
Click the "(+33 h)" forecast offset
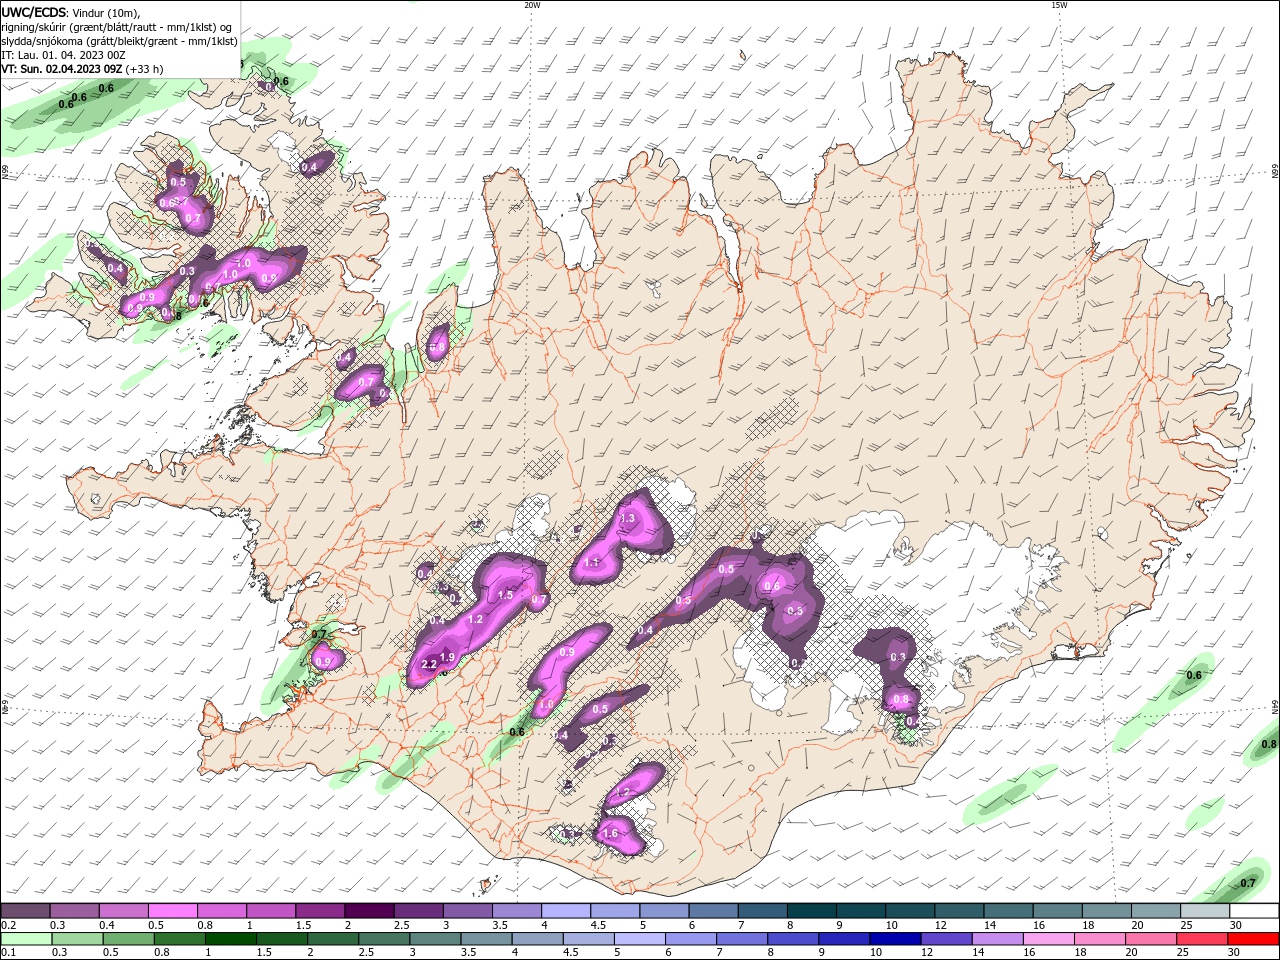tap(144, 69)
